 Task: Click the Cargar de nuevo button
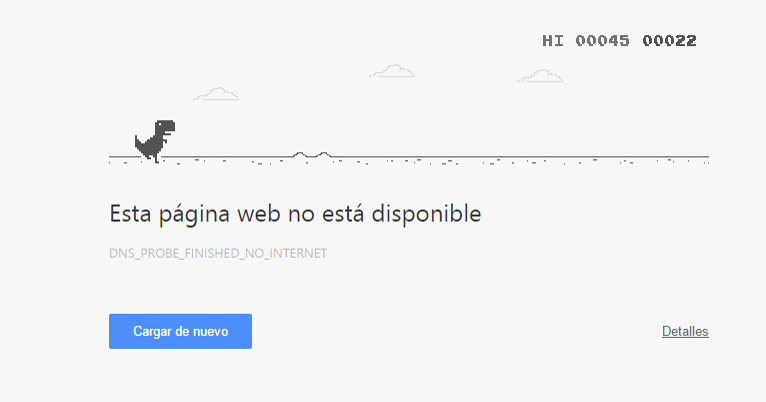180,331
